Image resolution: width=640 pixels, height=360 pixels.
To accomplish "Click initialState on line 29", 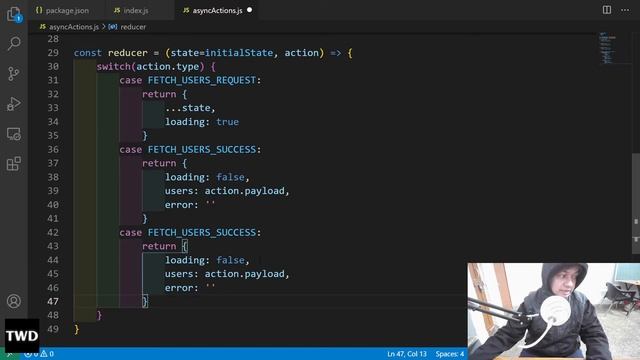I will [239, 53].
